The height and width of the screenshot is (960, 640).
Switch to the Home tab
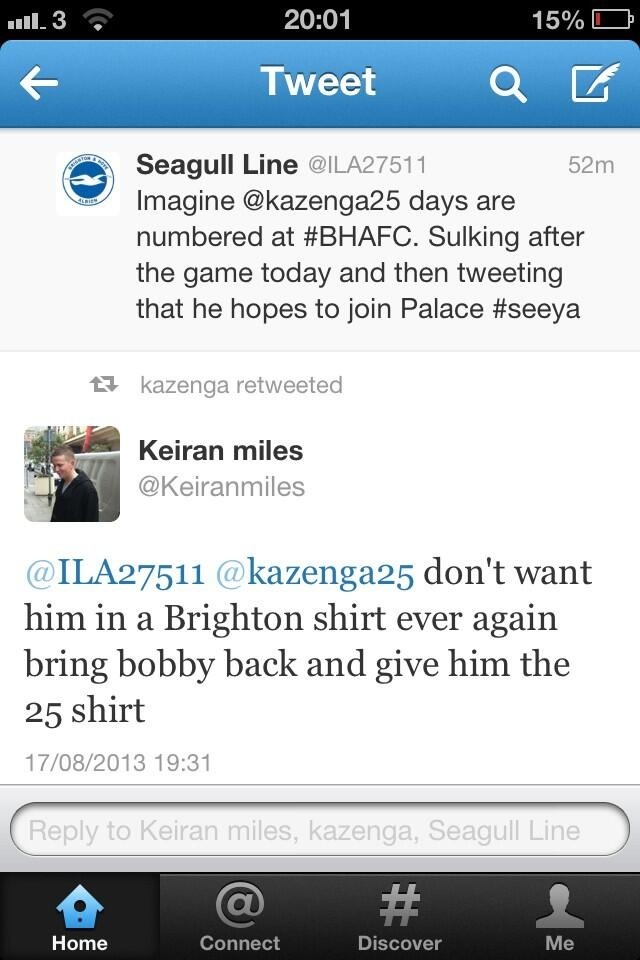(x=80, y=917)
